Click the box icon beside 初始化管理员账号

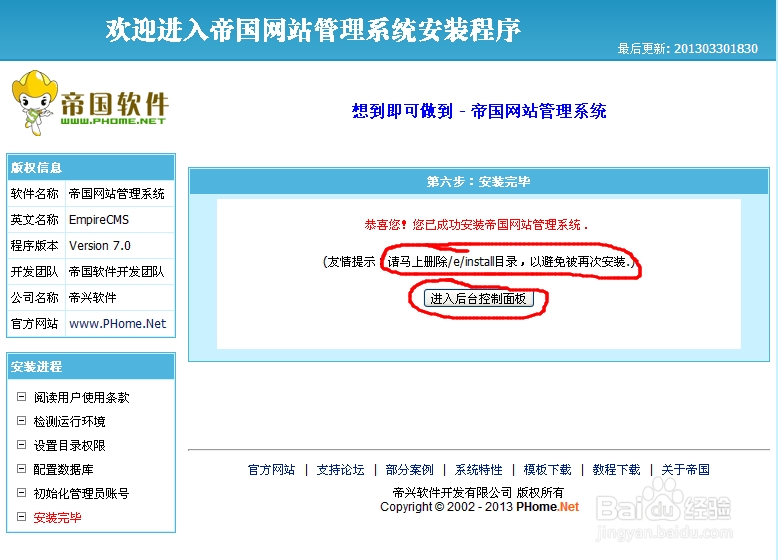pyautogui.click(x=21, y=493)
